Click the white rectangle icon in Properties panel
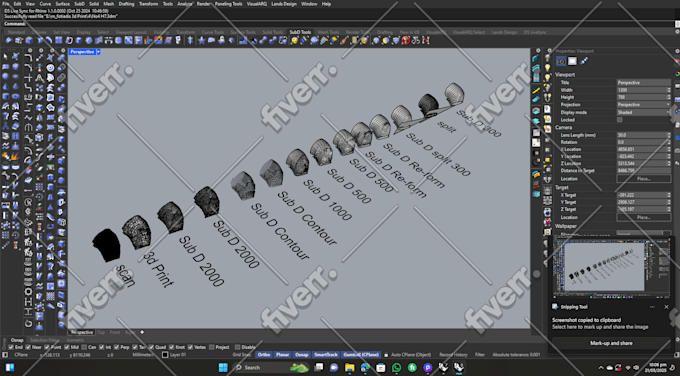Image resolution: width=680 pixels, height=376 pixels. click(x=572, y=61)
